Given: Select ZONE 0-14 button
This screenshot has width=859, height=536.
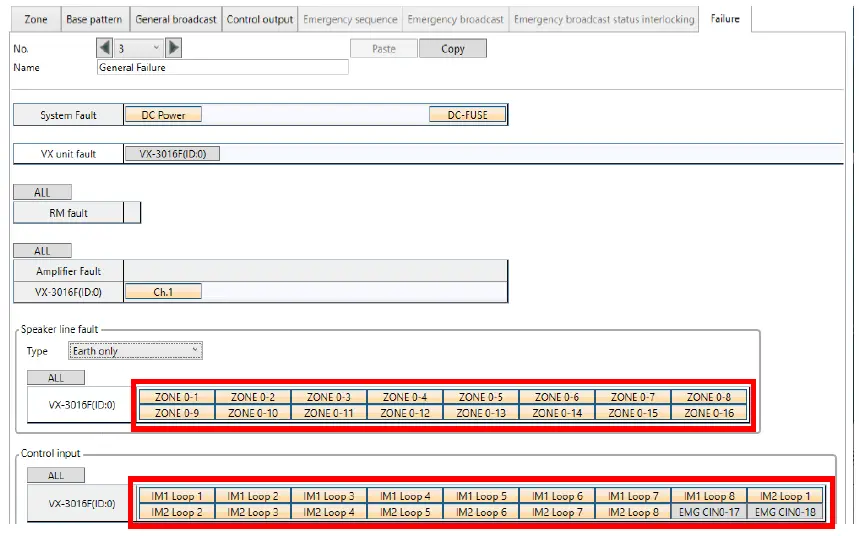Looking at the screenshot, I should [557, 413].
